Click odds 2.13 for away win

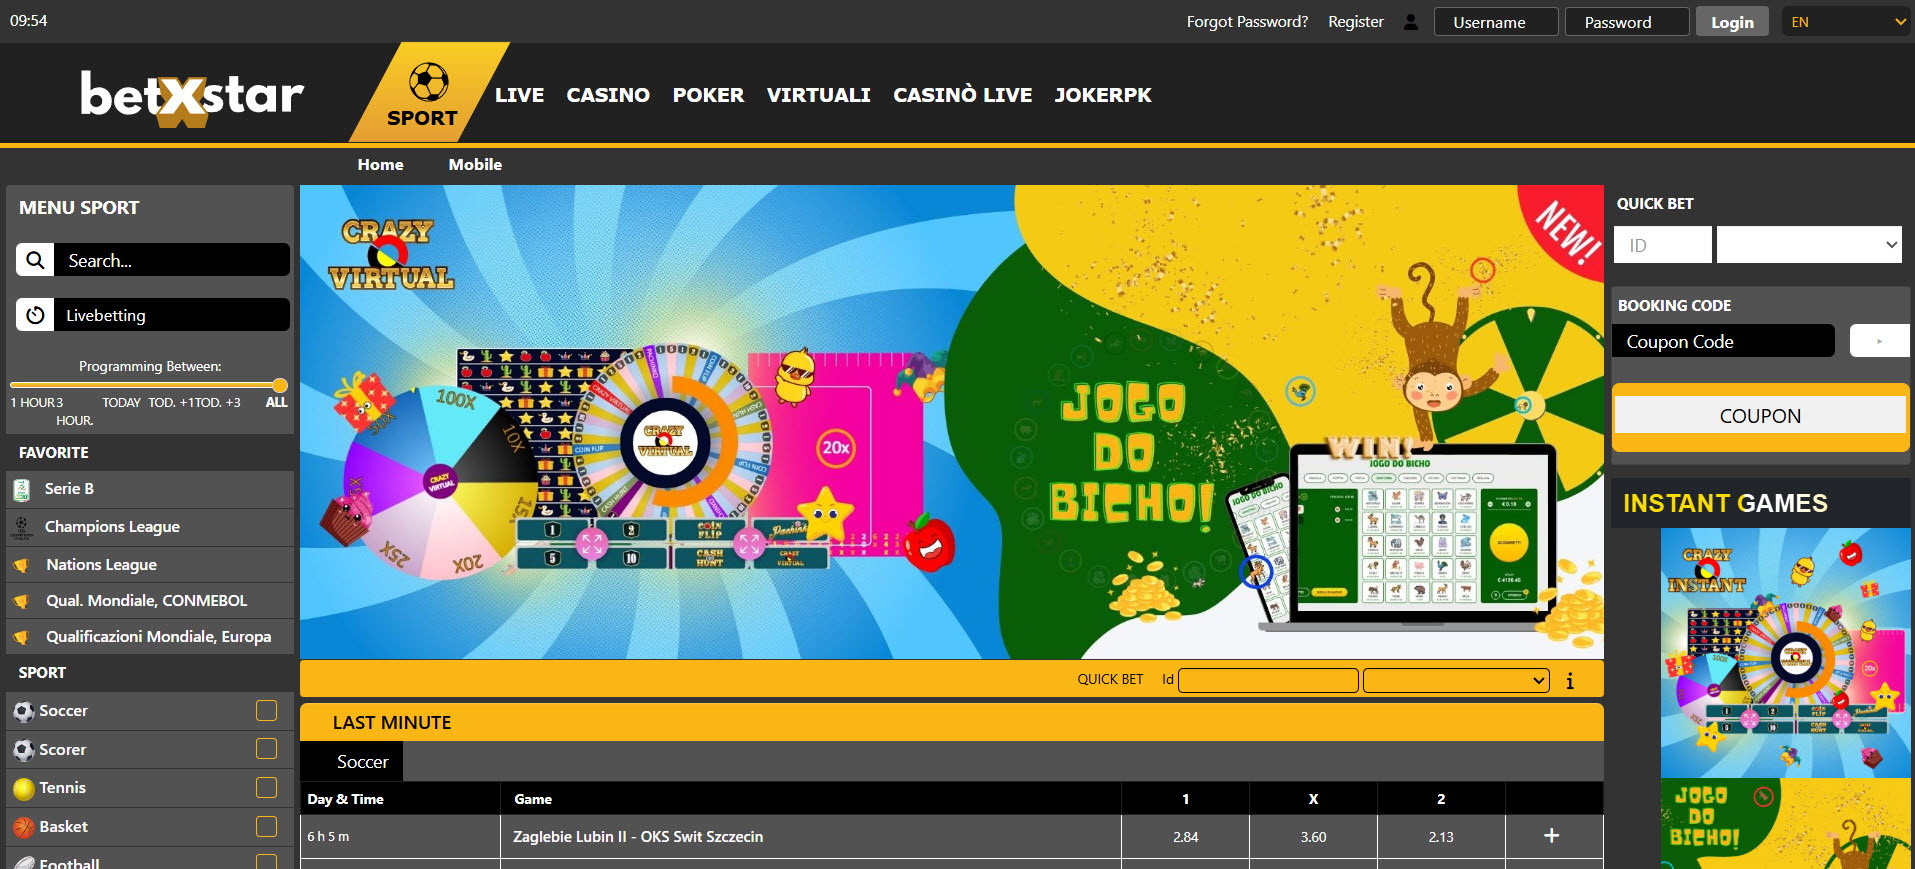point(1441,837)
